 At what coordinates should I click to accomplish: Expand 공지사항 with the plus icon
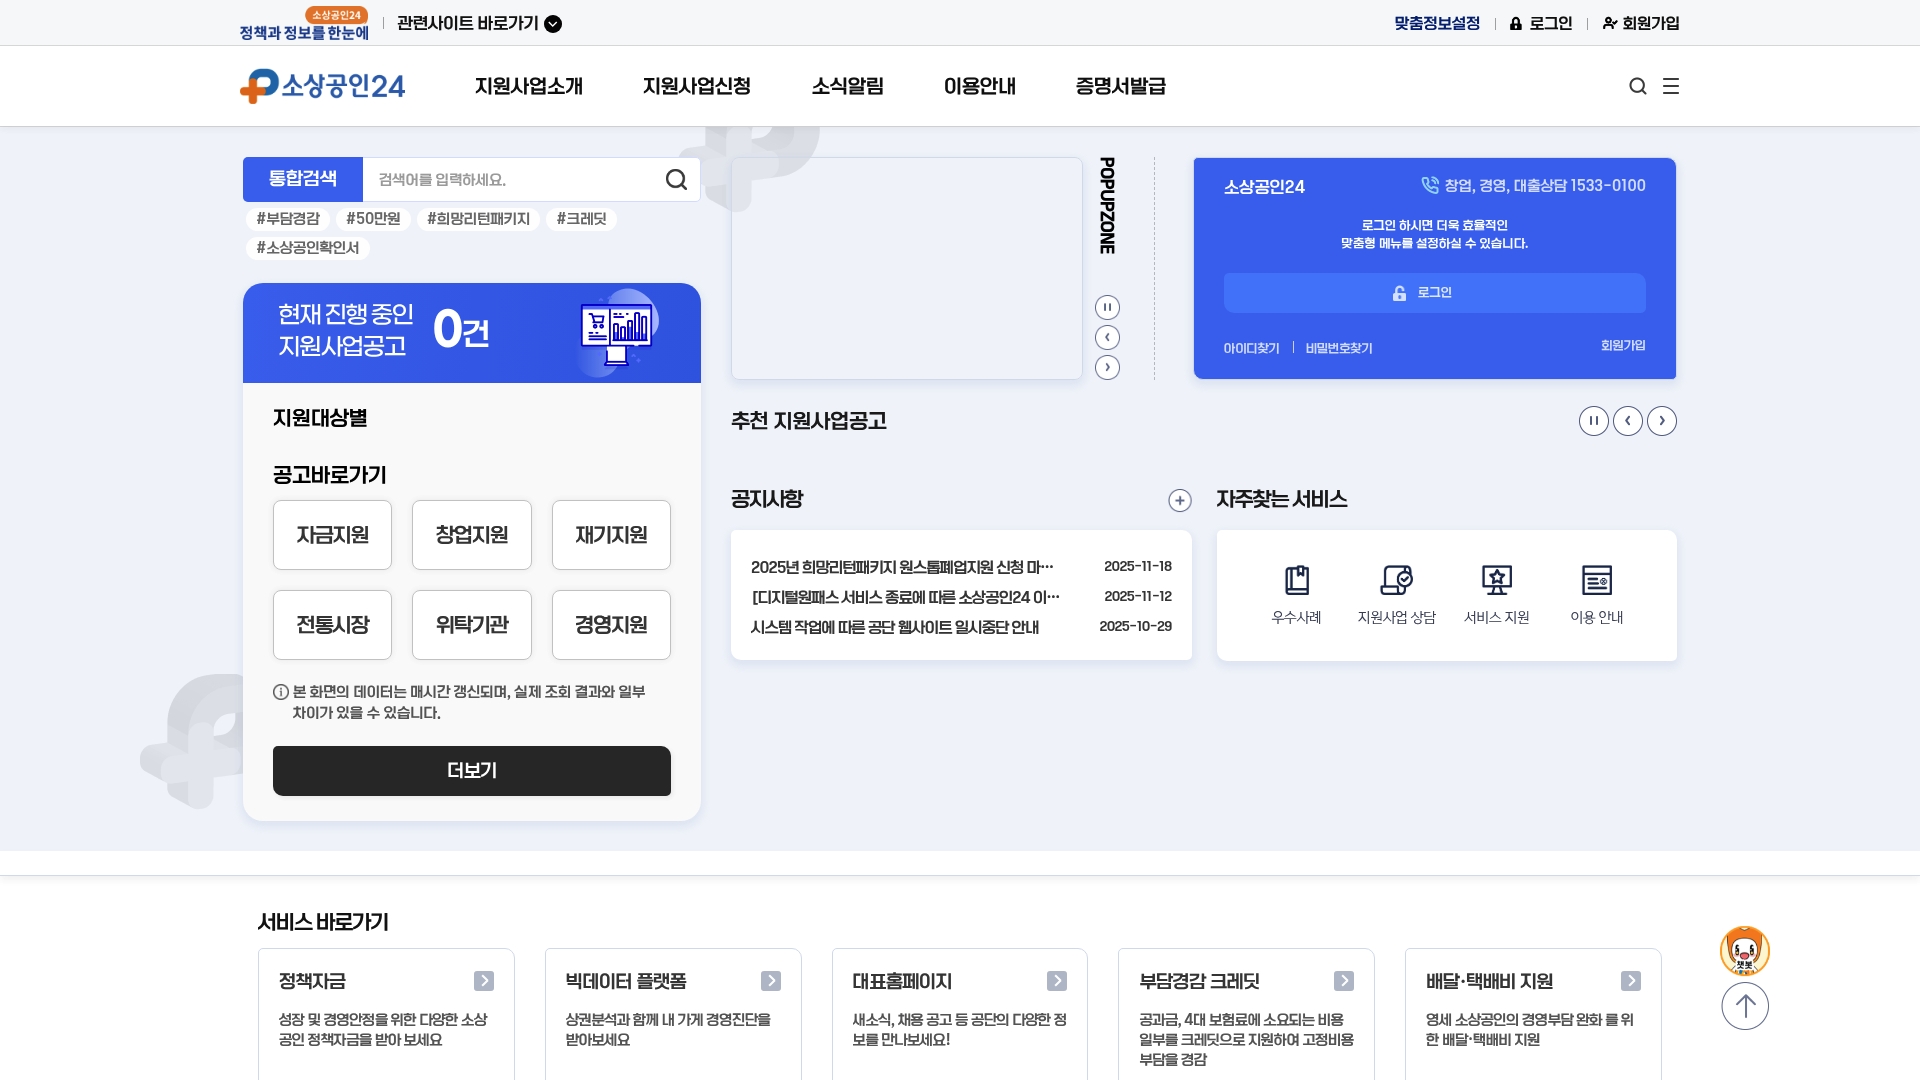(1180, 500)
